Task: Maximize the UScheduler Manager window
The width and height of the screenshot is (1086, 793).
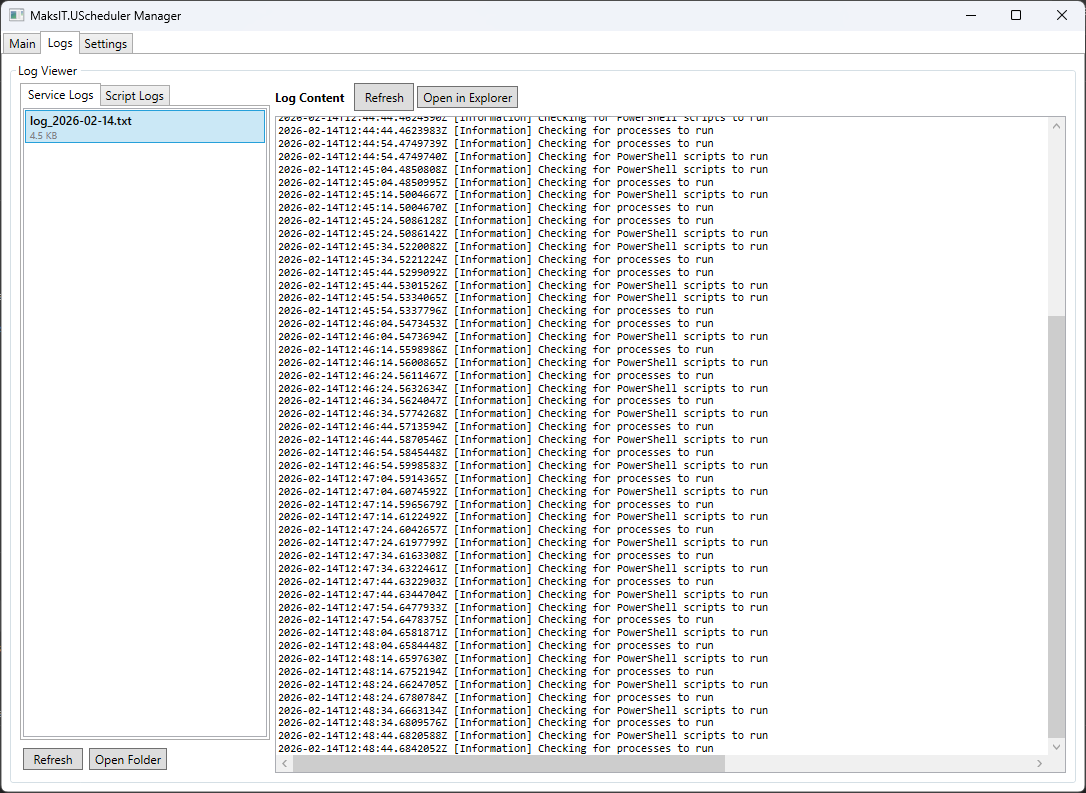Action: click(x=1016, y=15)
